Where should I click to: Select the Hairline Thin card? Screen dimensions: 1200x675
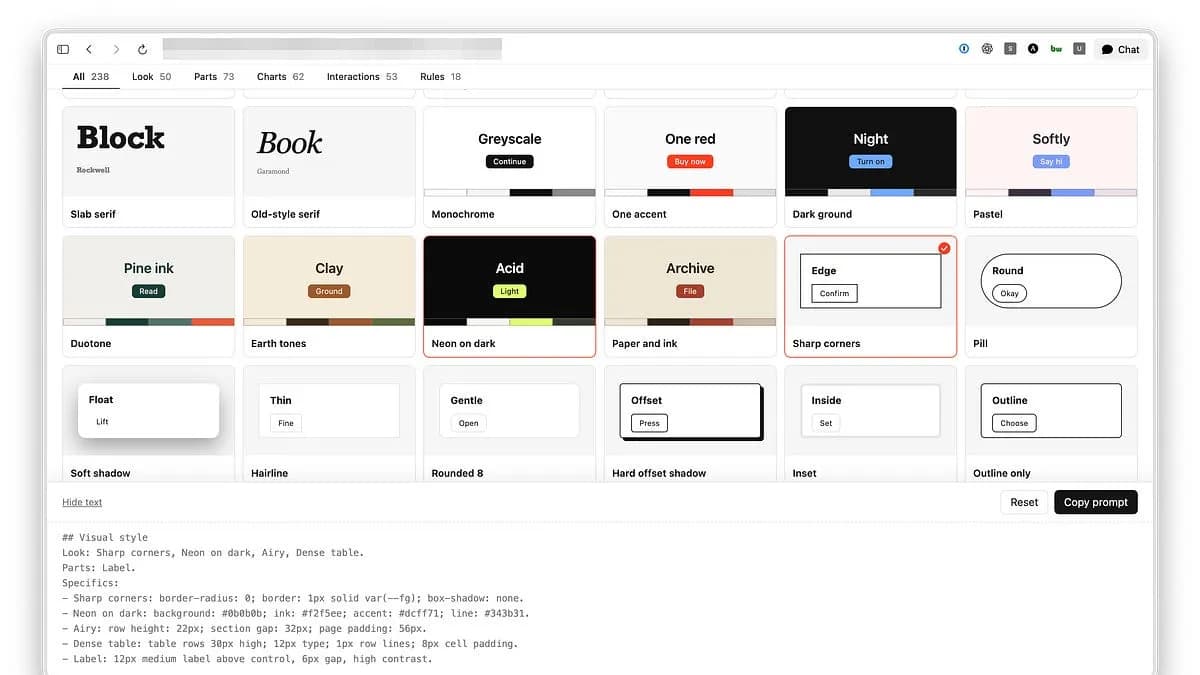[329, 425]
